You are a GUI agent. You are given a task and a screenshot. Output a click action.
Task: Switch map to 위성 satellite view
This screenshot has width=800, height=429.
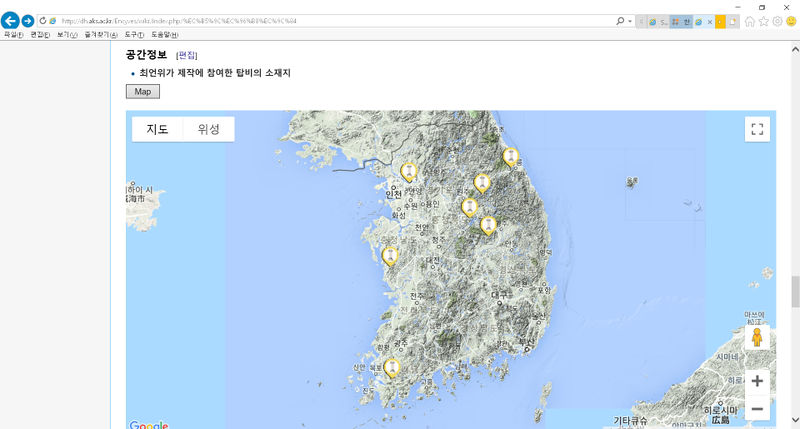pos(209,129)
